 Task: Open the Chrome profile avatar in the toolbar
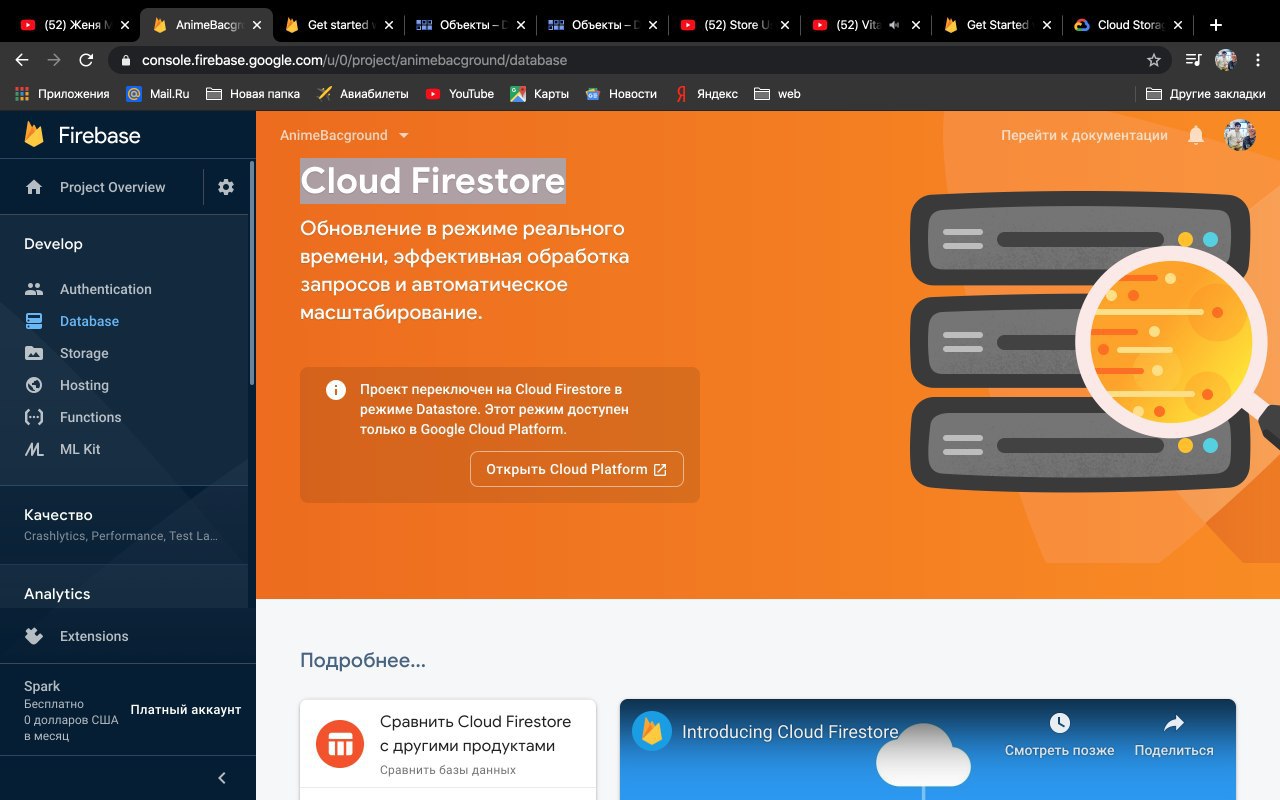coord(1226,60)
